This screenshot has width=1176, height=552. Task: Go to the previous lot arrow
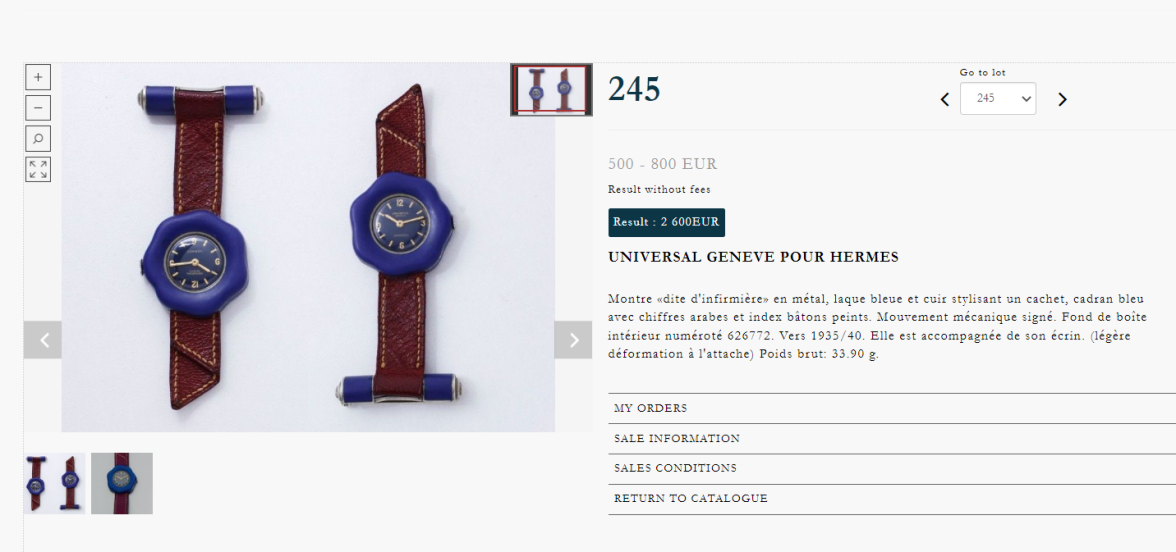945,99
